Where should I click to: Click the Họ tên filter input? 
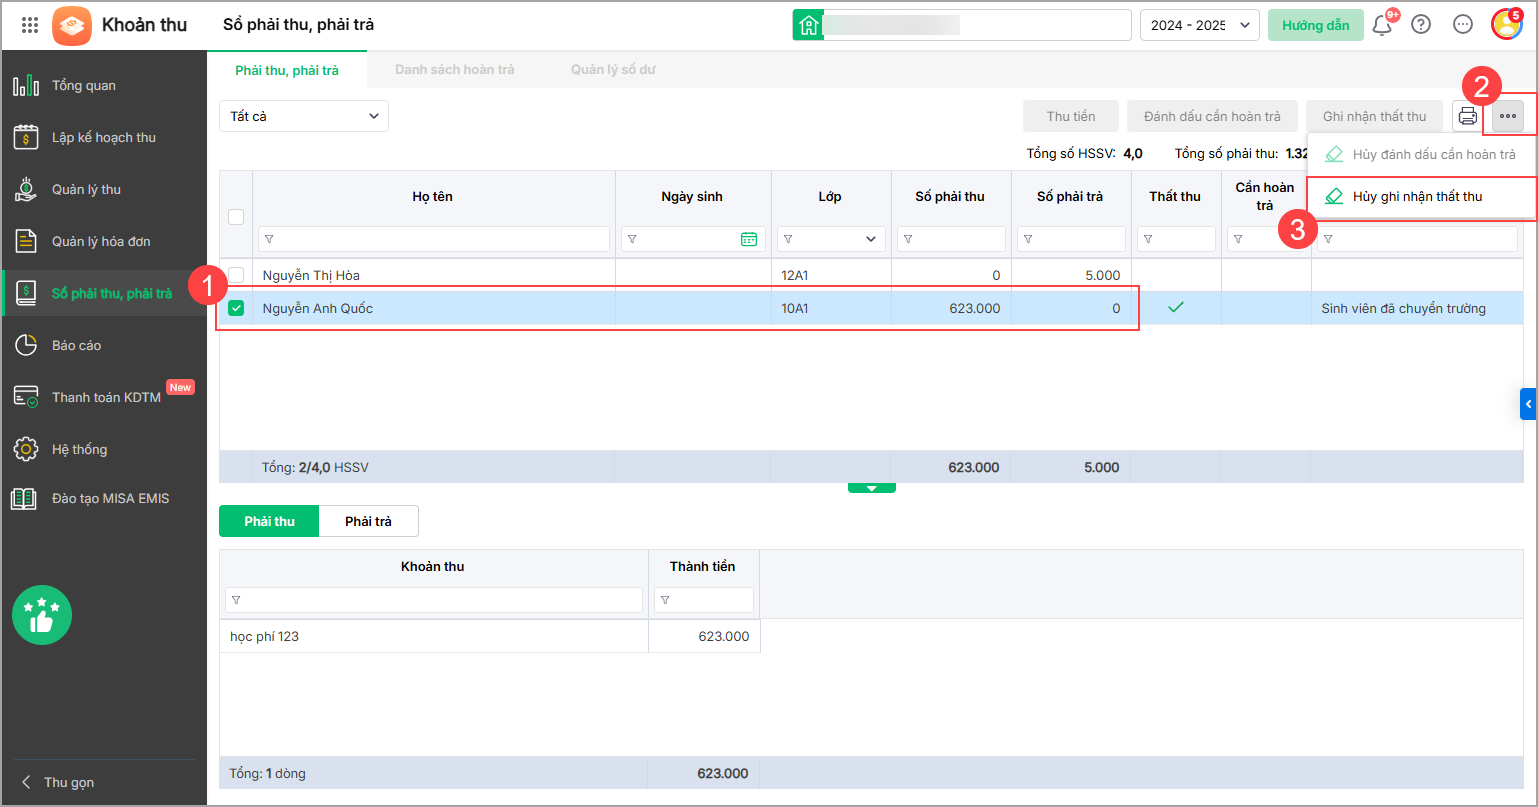click(x=434, y=239)
